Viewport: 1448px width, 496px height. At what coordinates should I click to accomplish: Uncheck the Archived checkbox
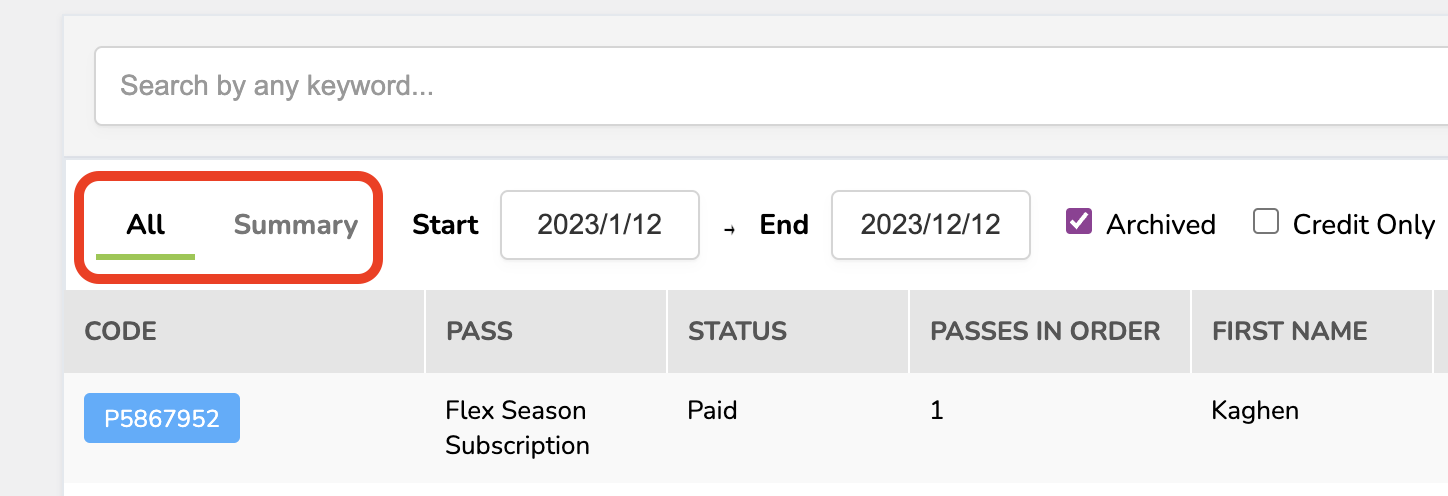click(1078, 222)
